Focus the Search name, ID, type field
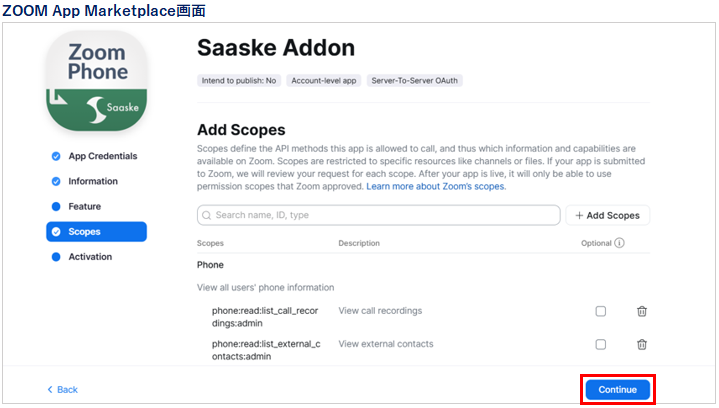 [x=378, y=215]
